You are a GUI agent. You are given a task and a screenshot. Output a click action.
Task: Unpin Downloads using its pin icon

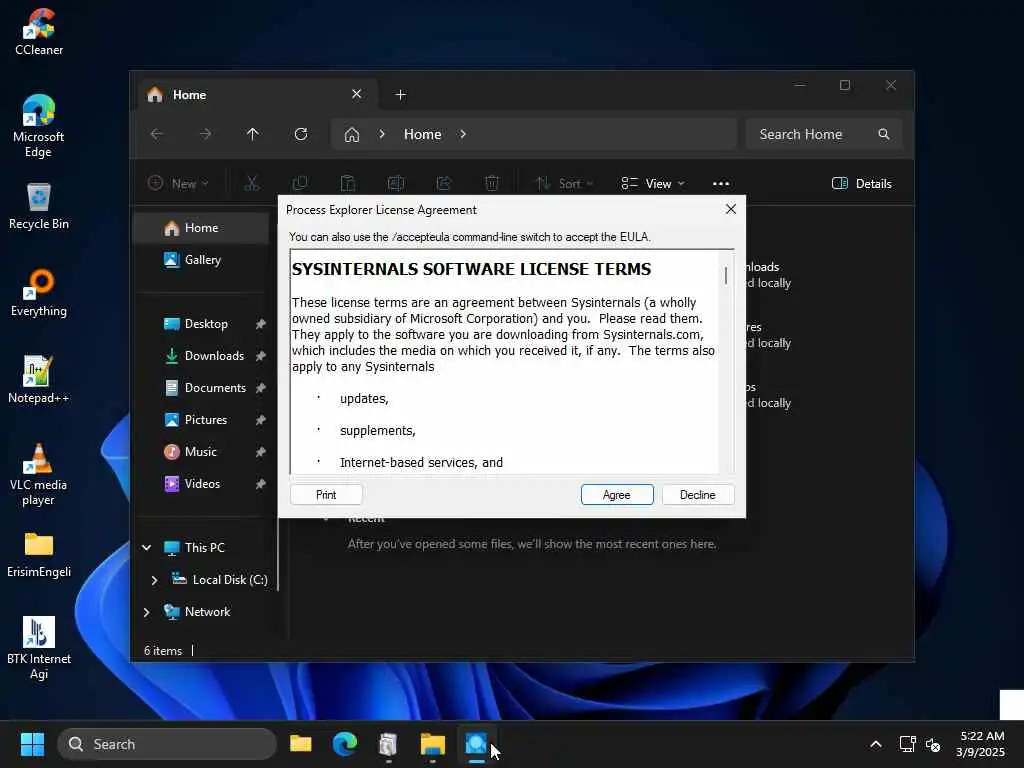coord(261,356)
